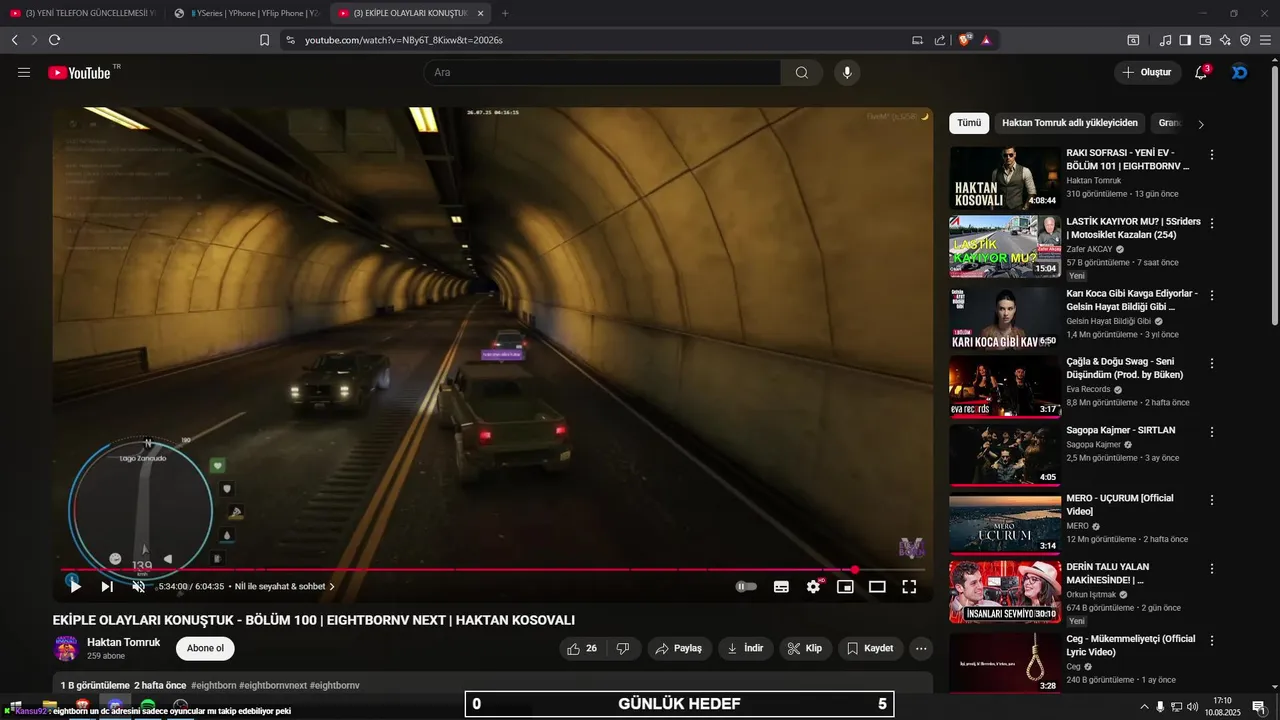This screenshot has width=1280, height=720.
Task: Switch to the YSeries YPhone browser tab
Action: click(249, 13)
